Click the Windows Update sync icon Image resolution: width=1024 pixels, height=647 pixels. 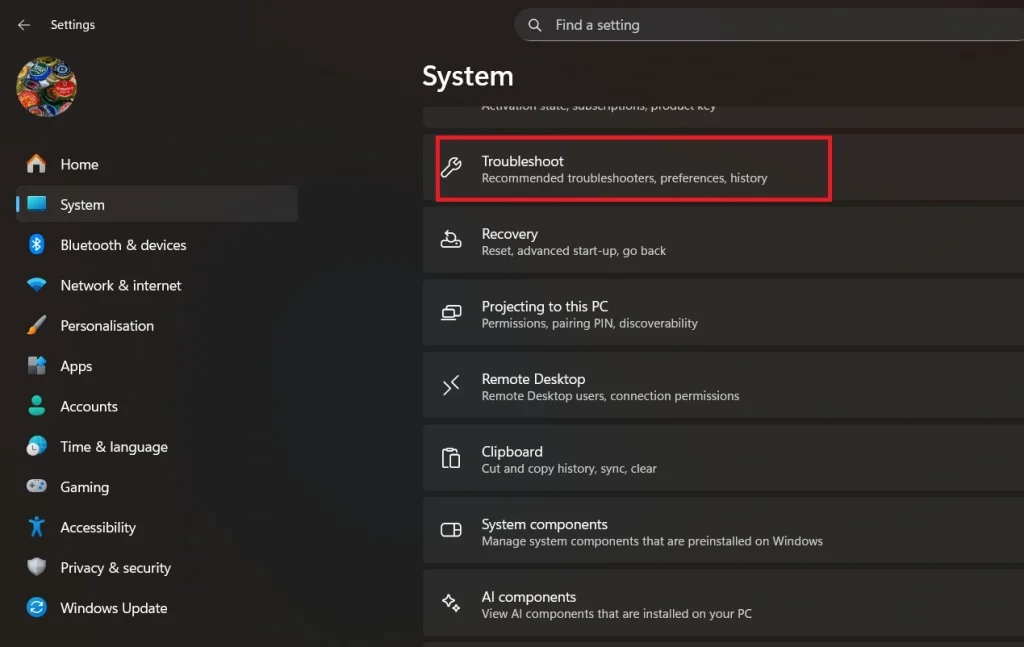tap(37, 608)
